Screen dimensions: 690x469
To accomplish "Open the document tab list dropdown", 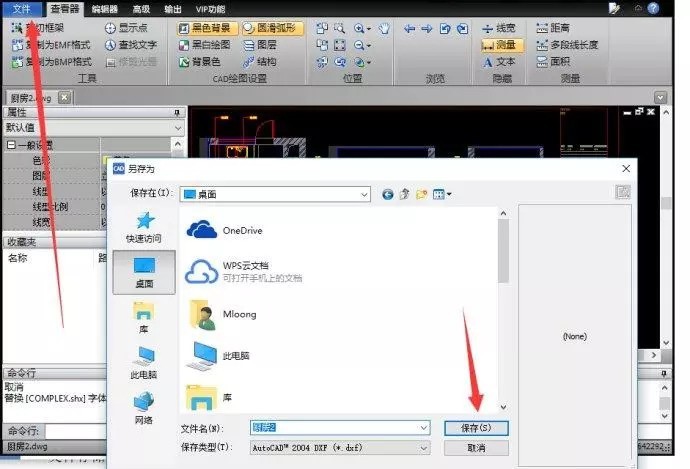I will [x=661, y=97].
